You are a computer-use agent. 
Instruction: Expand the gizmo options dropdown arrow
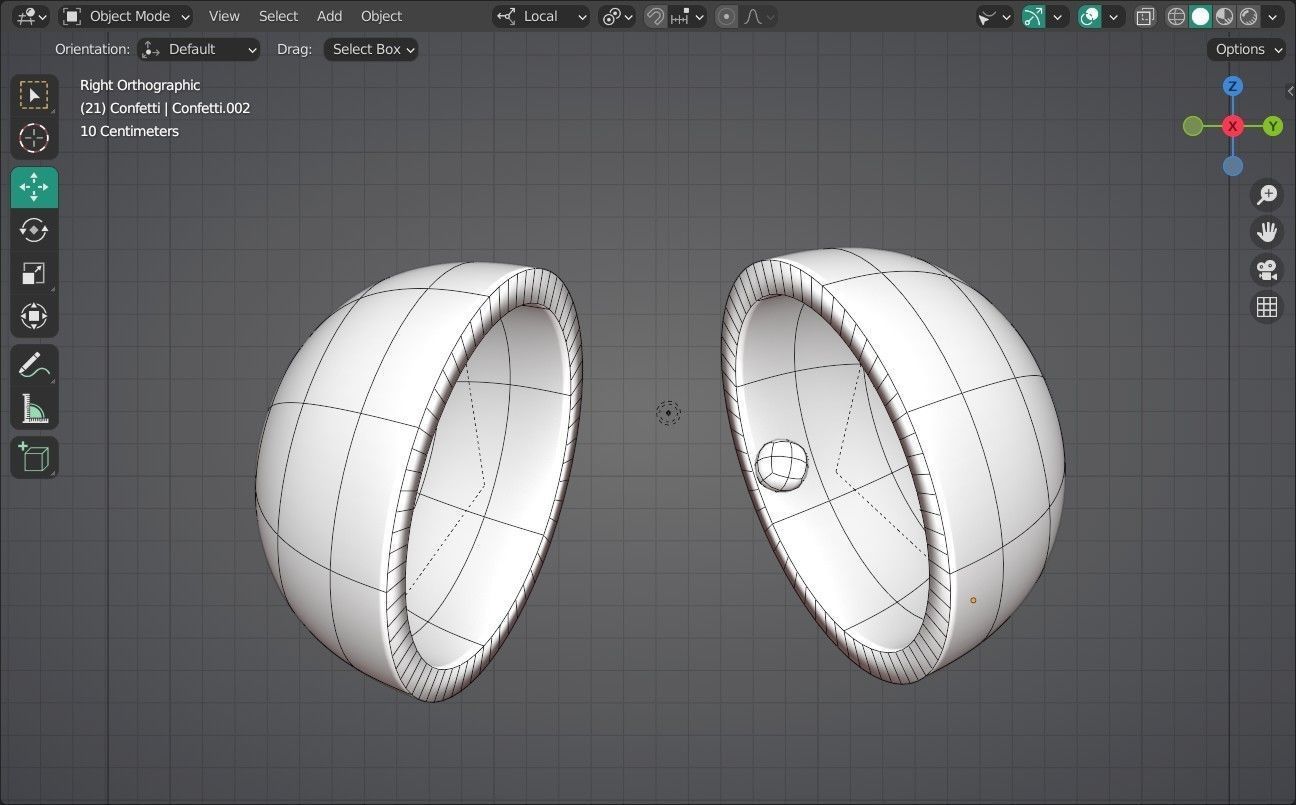coord(1057,16)
